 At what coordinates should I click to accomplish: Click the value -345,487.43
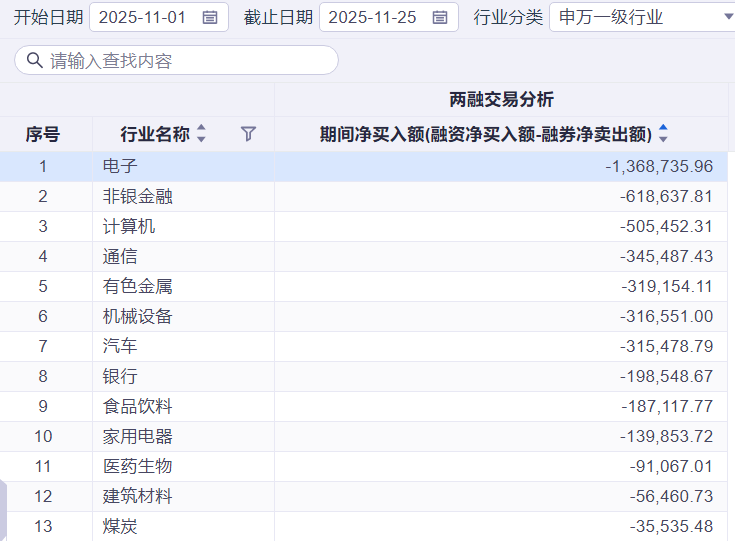[x=666, y=256]
